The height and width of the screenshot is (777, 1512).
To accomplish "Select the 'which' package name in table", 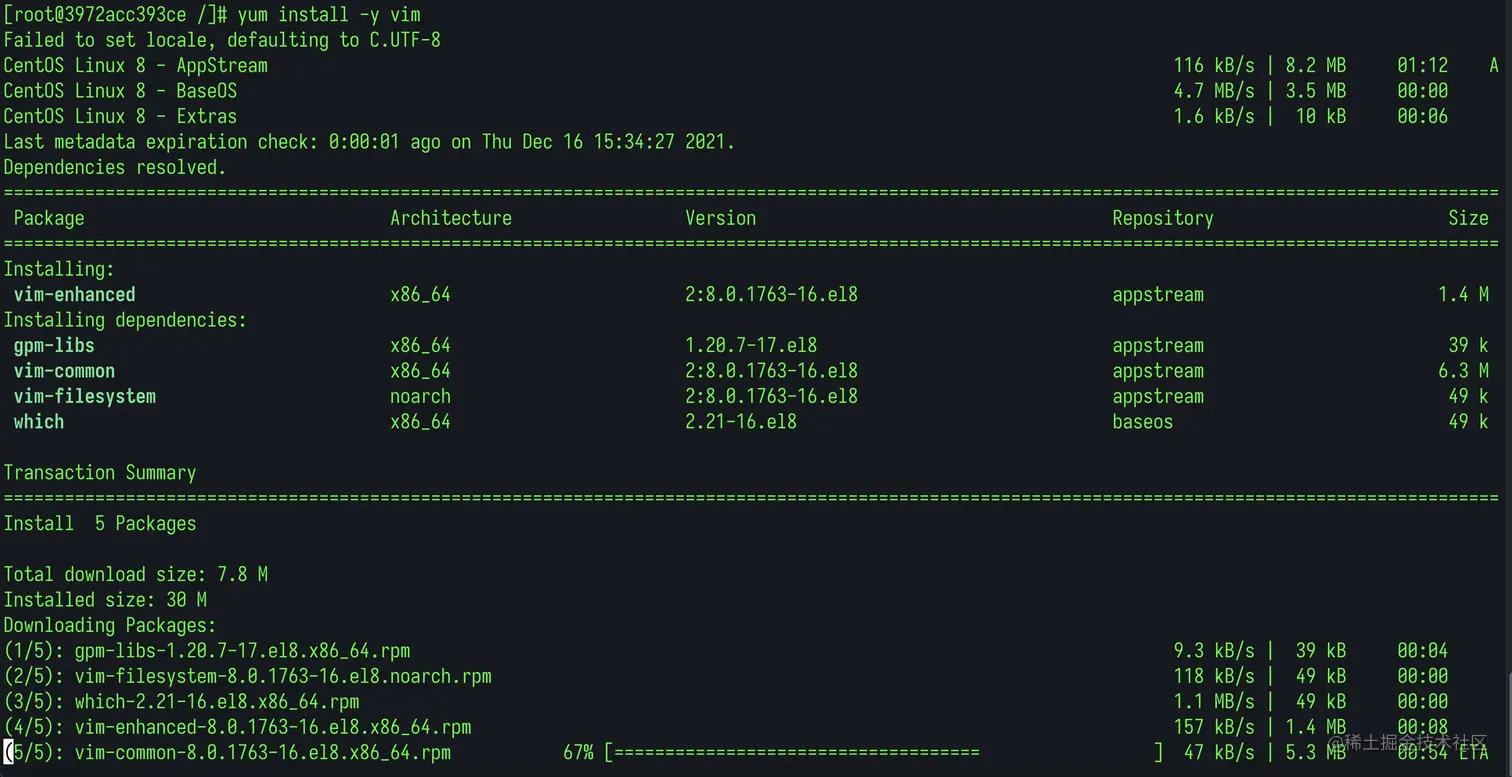I will [39, 422].
